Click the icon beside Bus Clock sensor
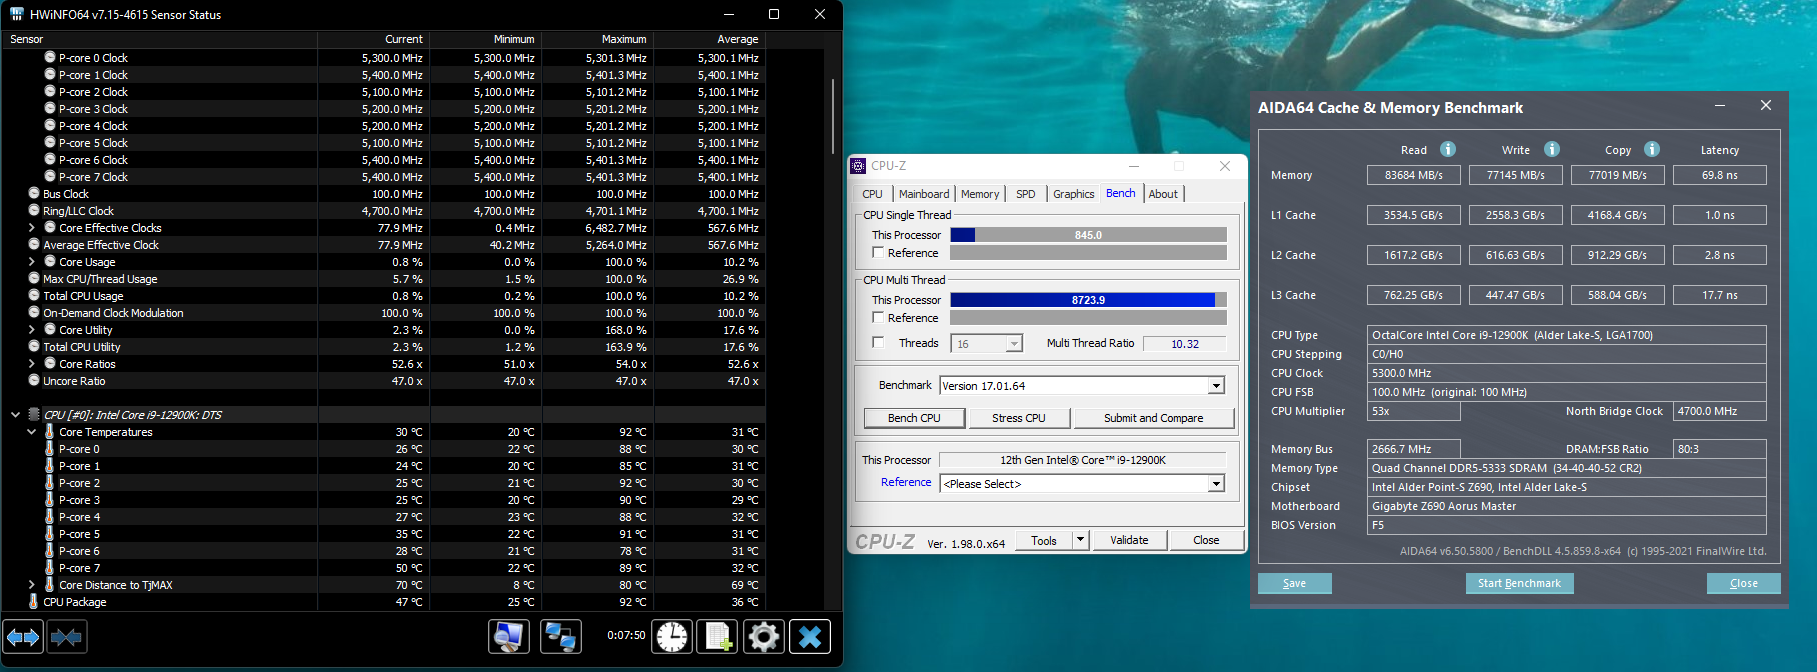Screen dimensions: 1817x672 click(34, 193)
